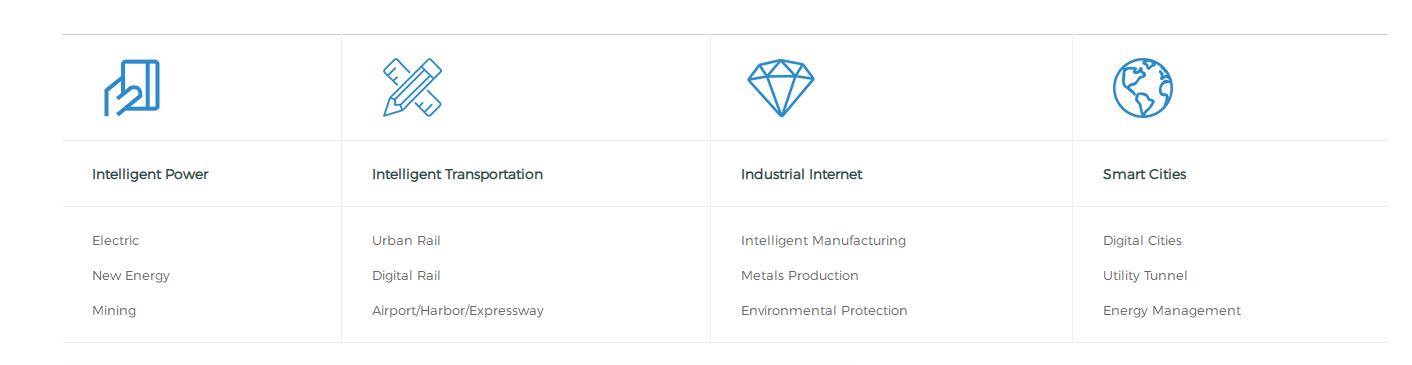Image resolution: width=1412 pixels, height=365 pixels.
Task: Open the Intelligent Power heading
Action: pos(150,174)
